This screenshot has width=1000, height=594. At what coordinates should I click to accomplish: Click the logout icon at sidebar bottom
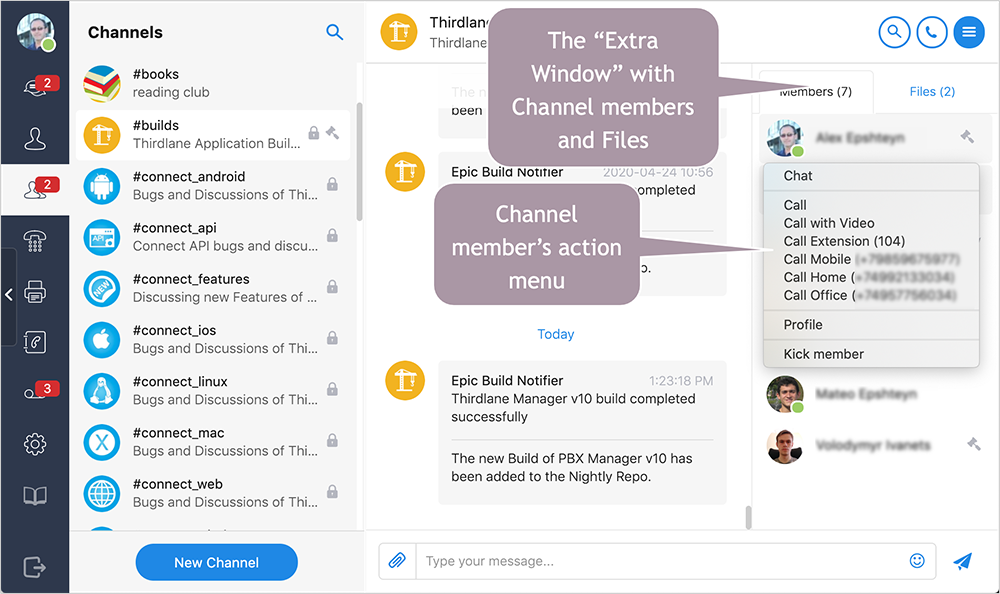[x=35, y=567]
